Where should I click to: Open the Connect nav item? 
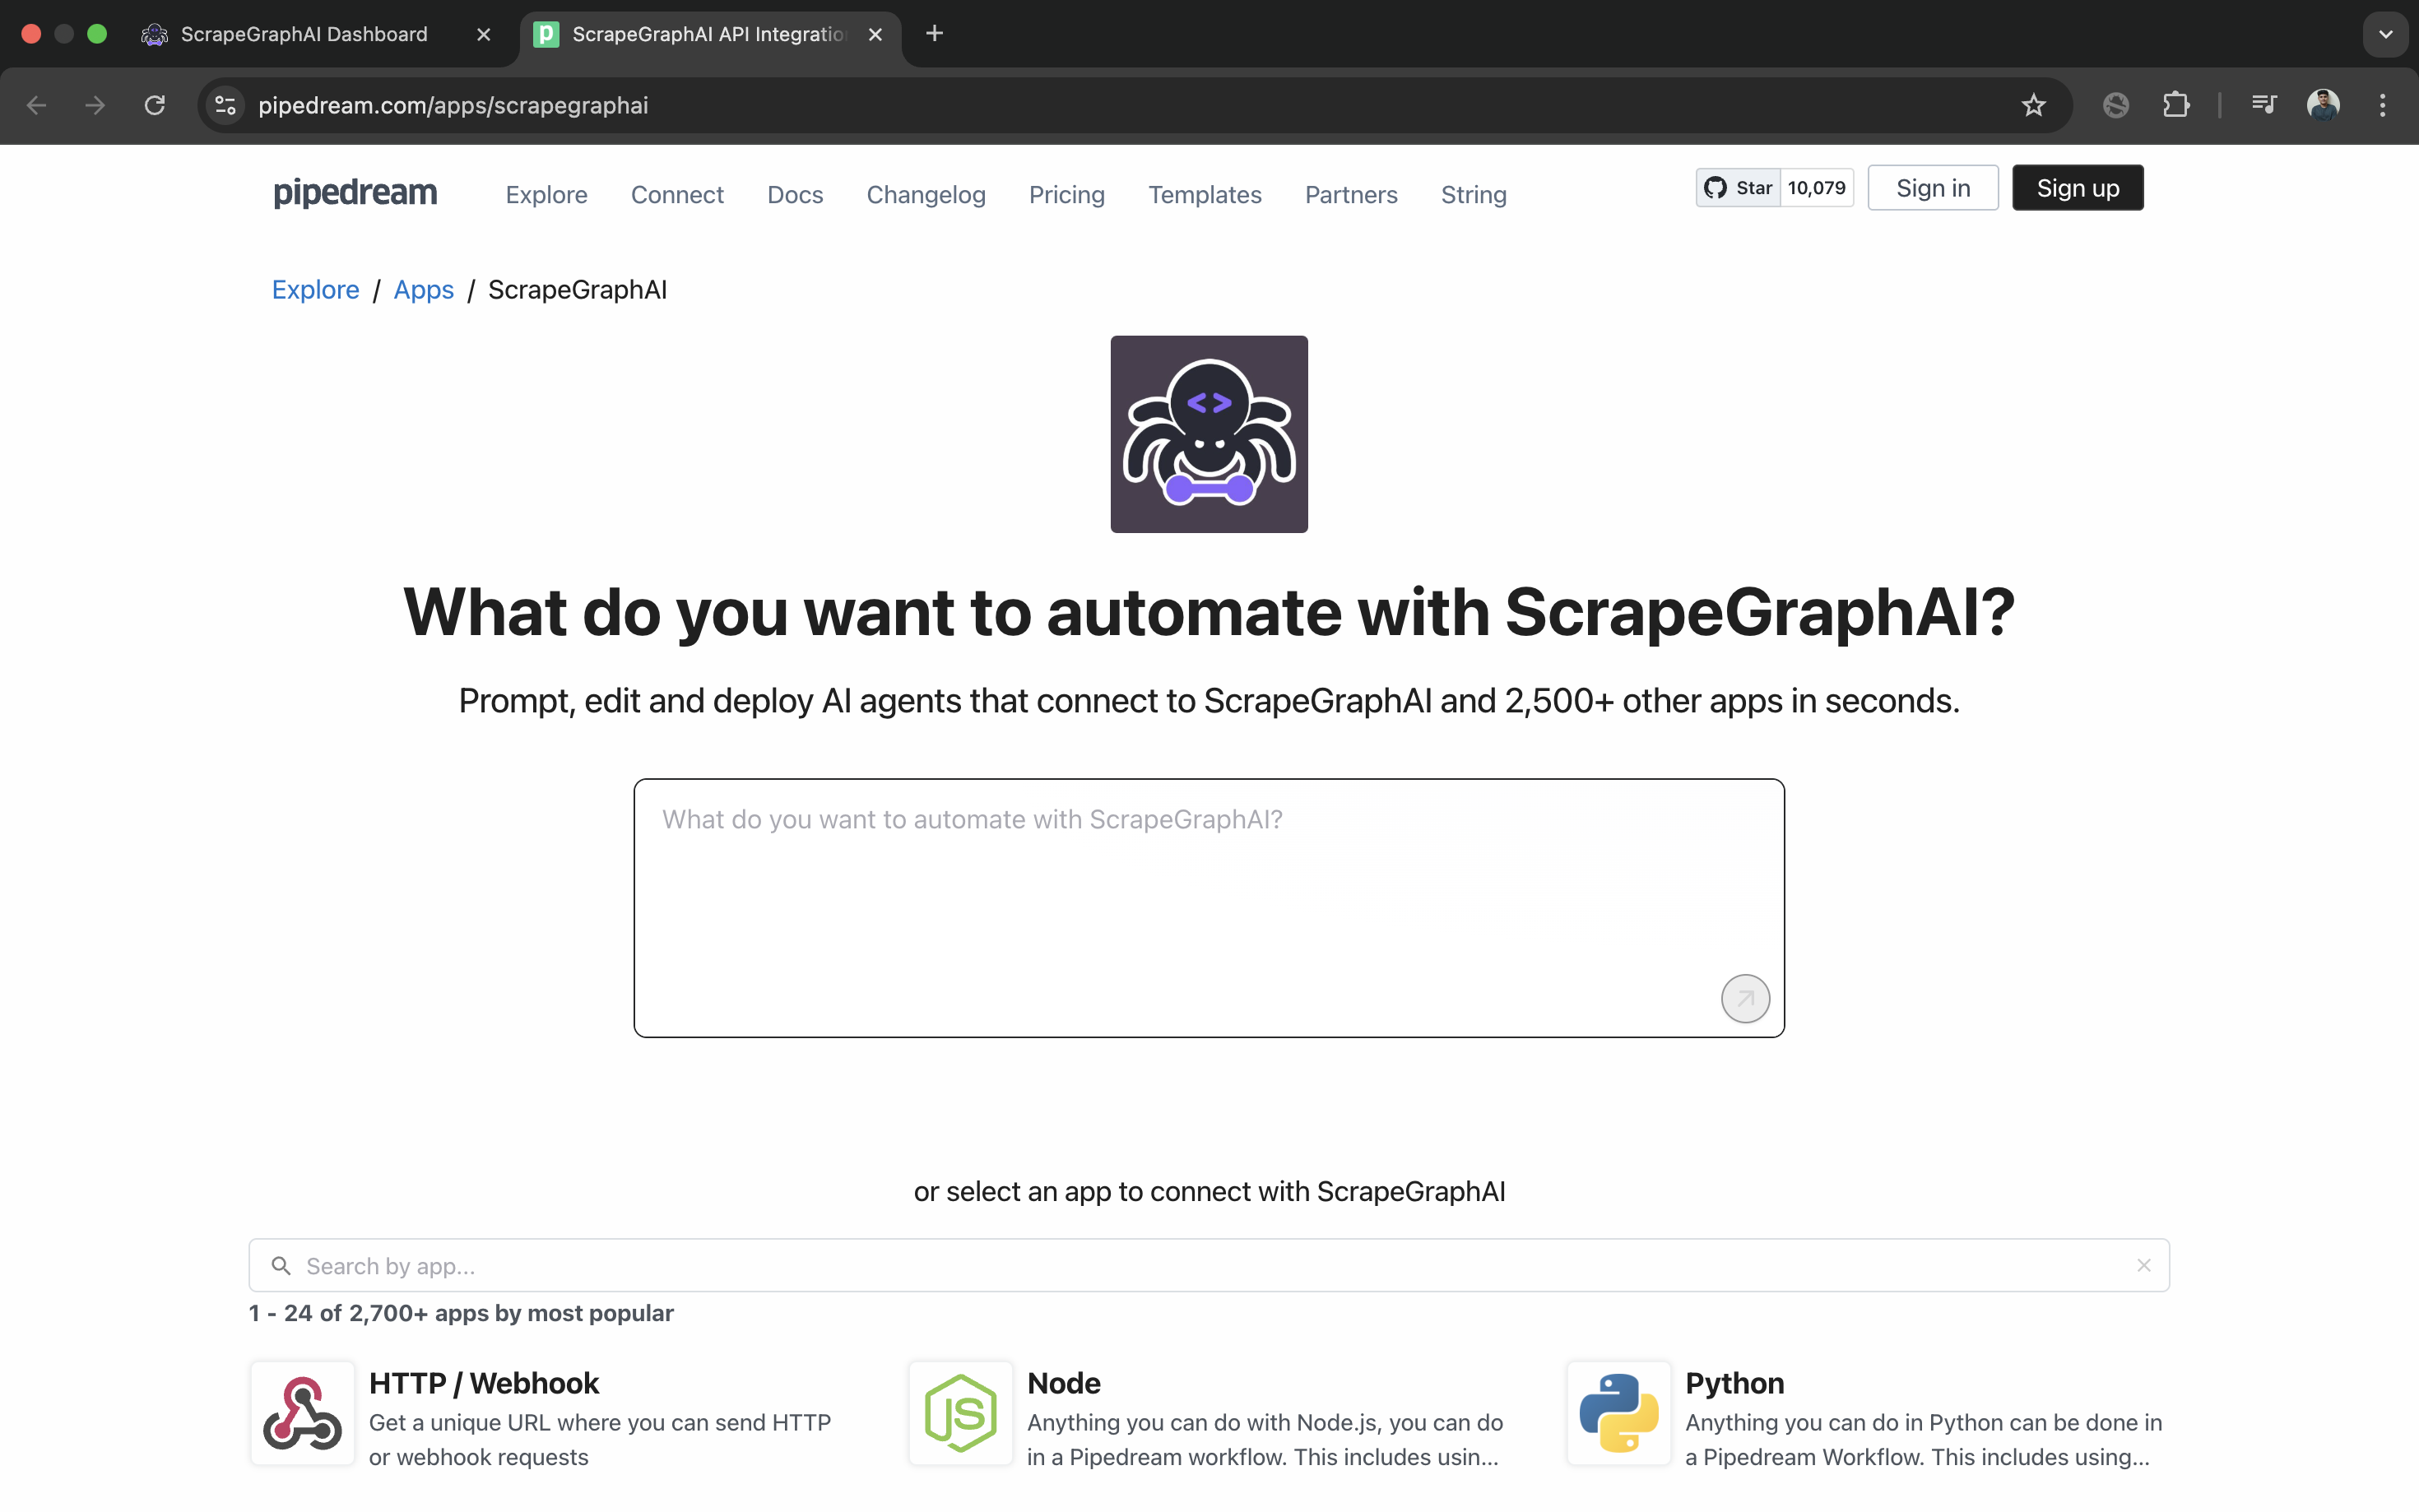pyautogui.click(x=677, y=194)
